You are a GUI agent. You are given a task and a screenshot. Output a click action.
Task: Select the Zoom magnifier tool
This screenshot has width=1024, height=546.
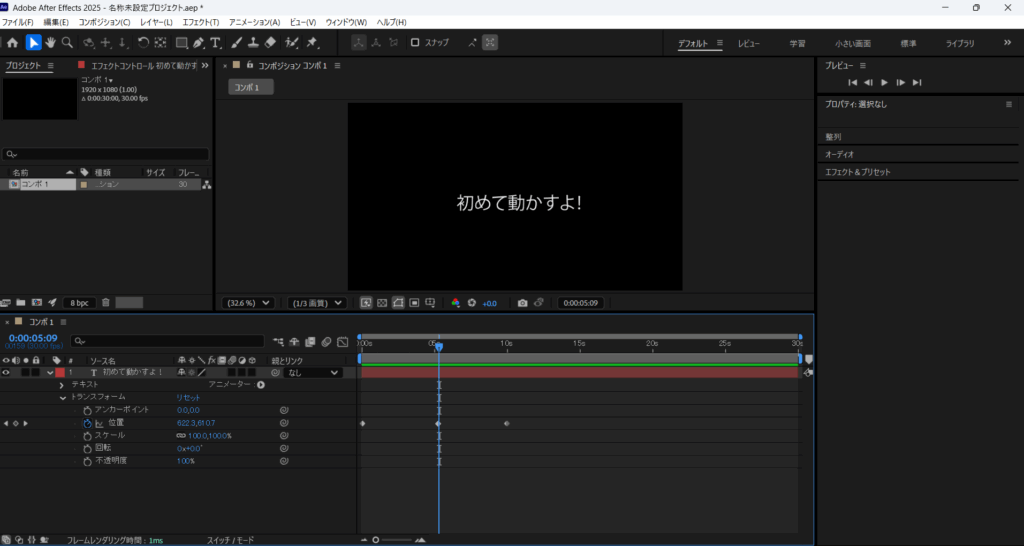[x=67, y=43]
